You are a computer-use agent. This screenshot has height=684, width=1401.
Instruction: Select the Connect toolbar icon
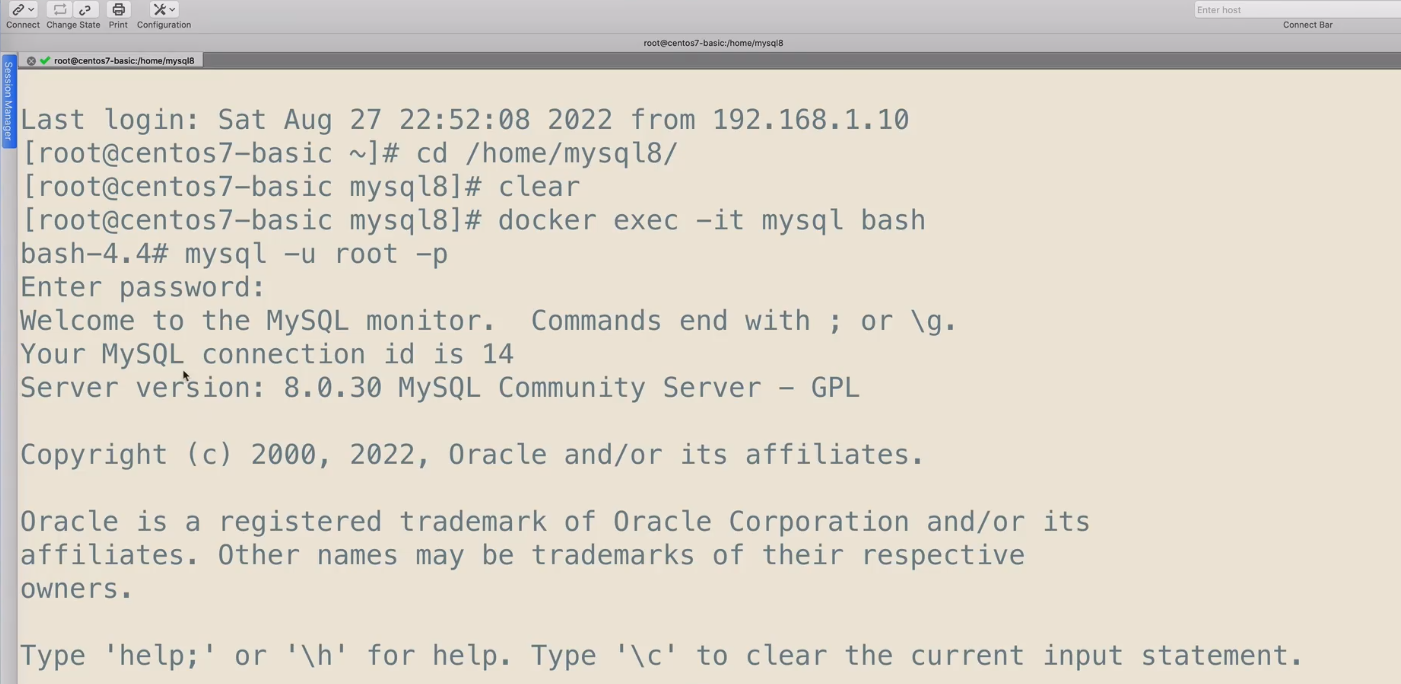[18, 9]
